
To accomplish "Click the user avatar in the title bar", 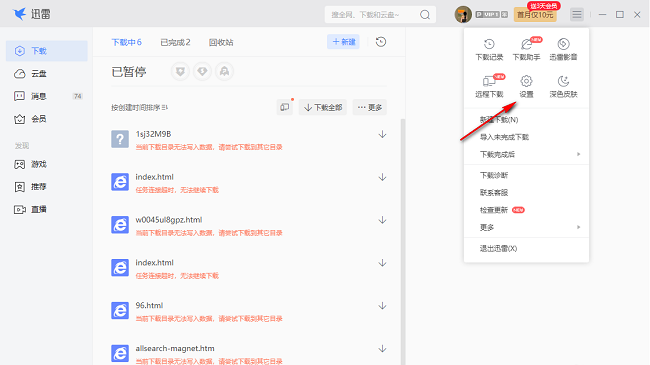I will click(463, 15).
